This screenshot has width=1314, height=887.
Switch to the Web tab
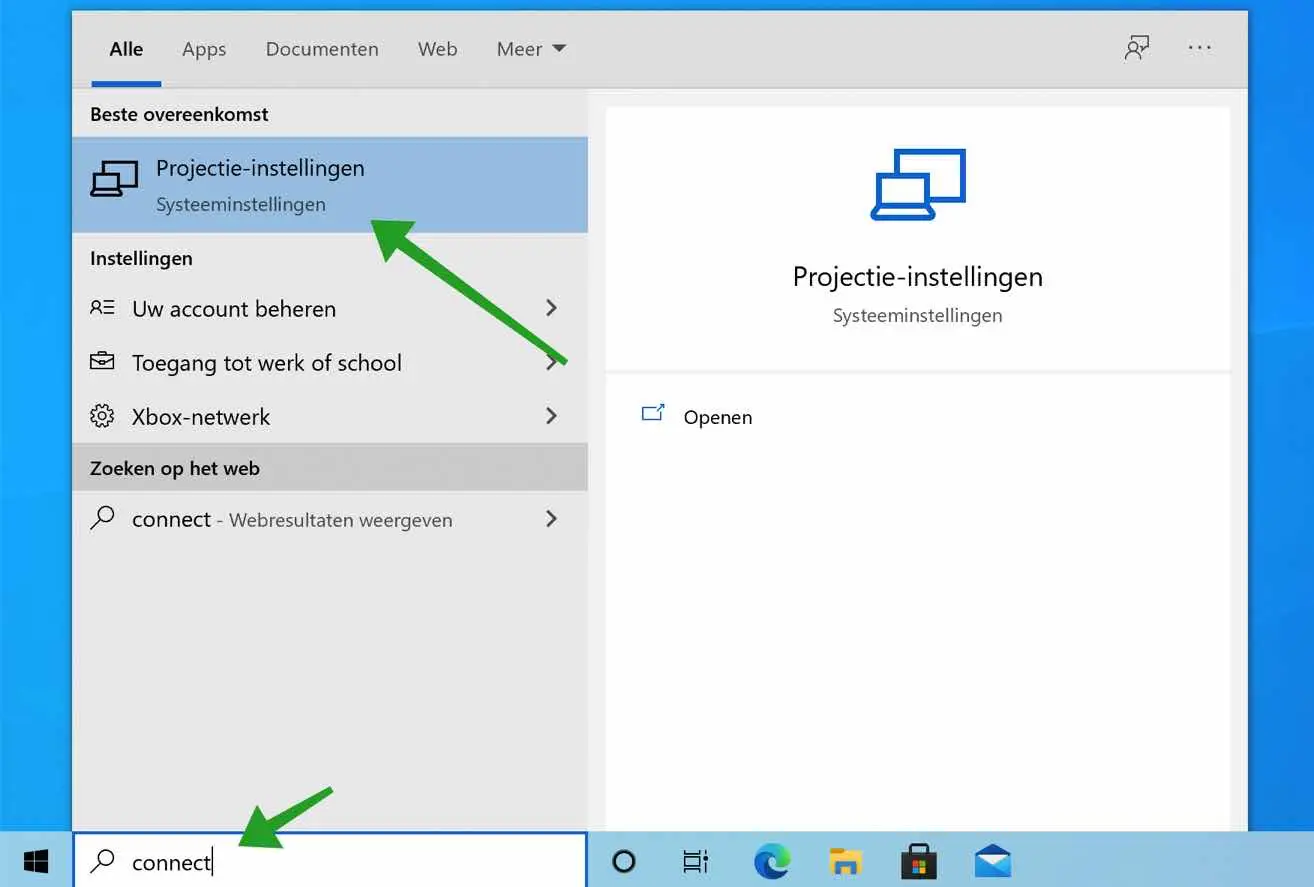pos(437,49)
